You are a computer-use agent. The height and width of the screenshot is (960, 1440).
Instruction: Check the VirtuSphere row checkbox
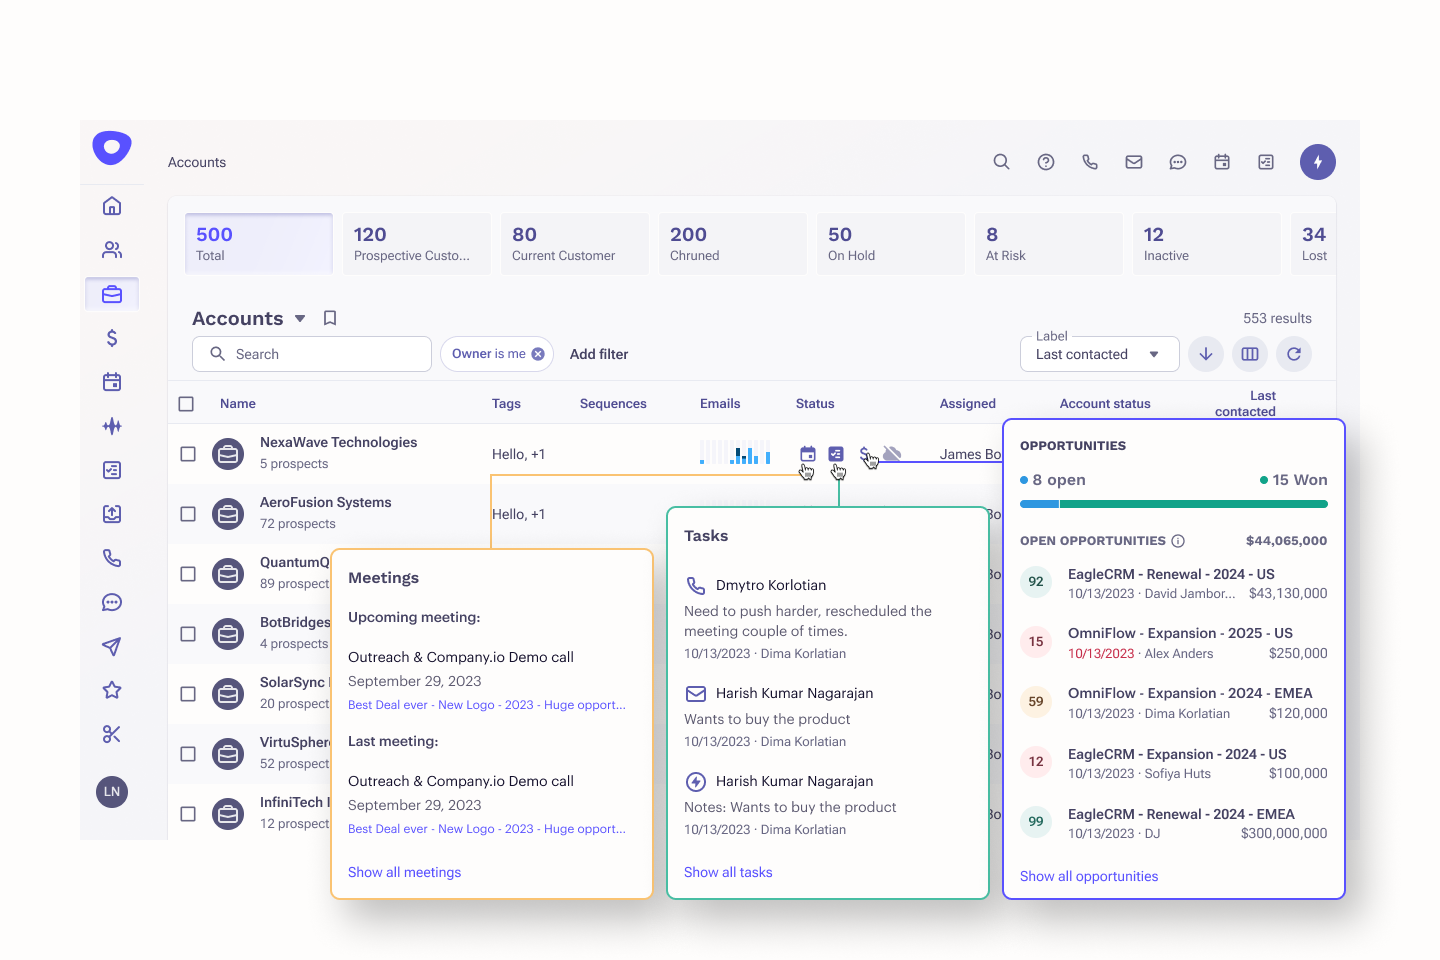188,754
